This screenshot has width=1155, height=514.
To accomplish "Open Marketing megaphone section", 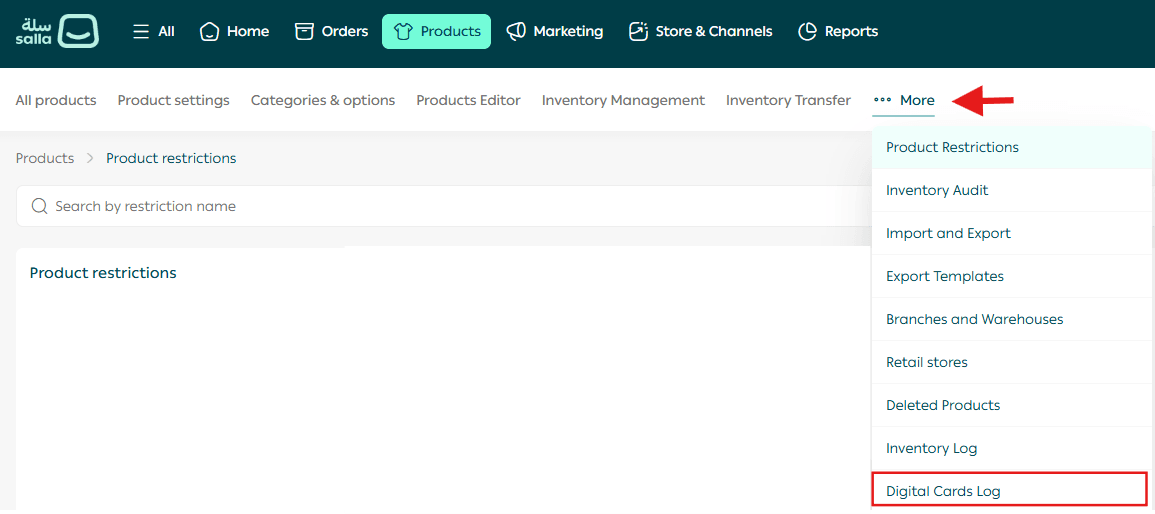I will pyautogui.click(x=555, y=31).
